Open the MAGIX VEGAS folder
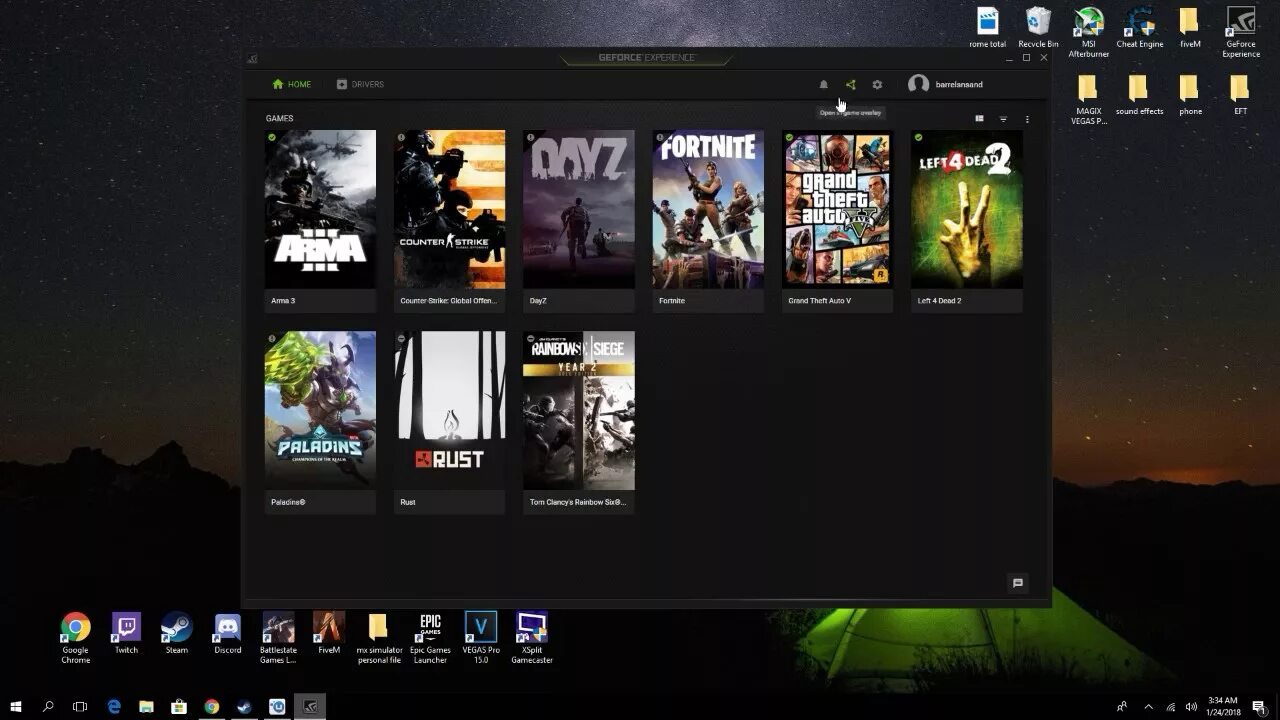The image size is (1280, 720). coord(1089,100)
